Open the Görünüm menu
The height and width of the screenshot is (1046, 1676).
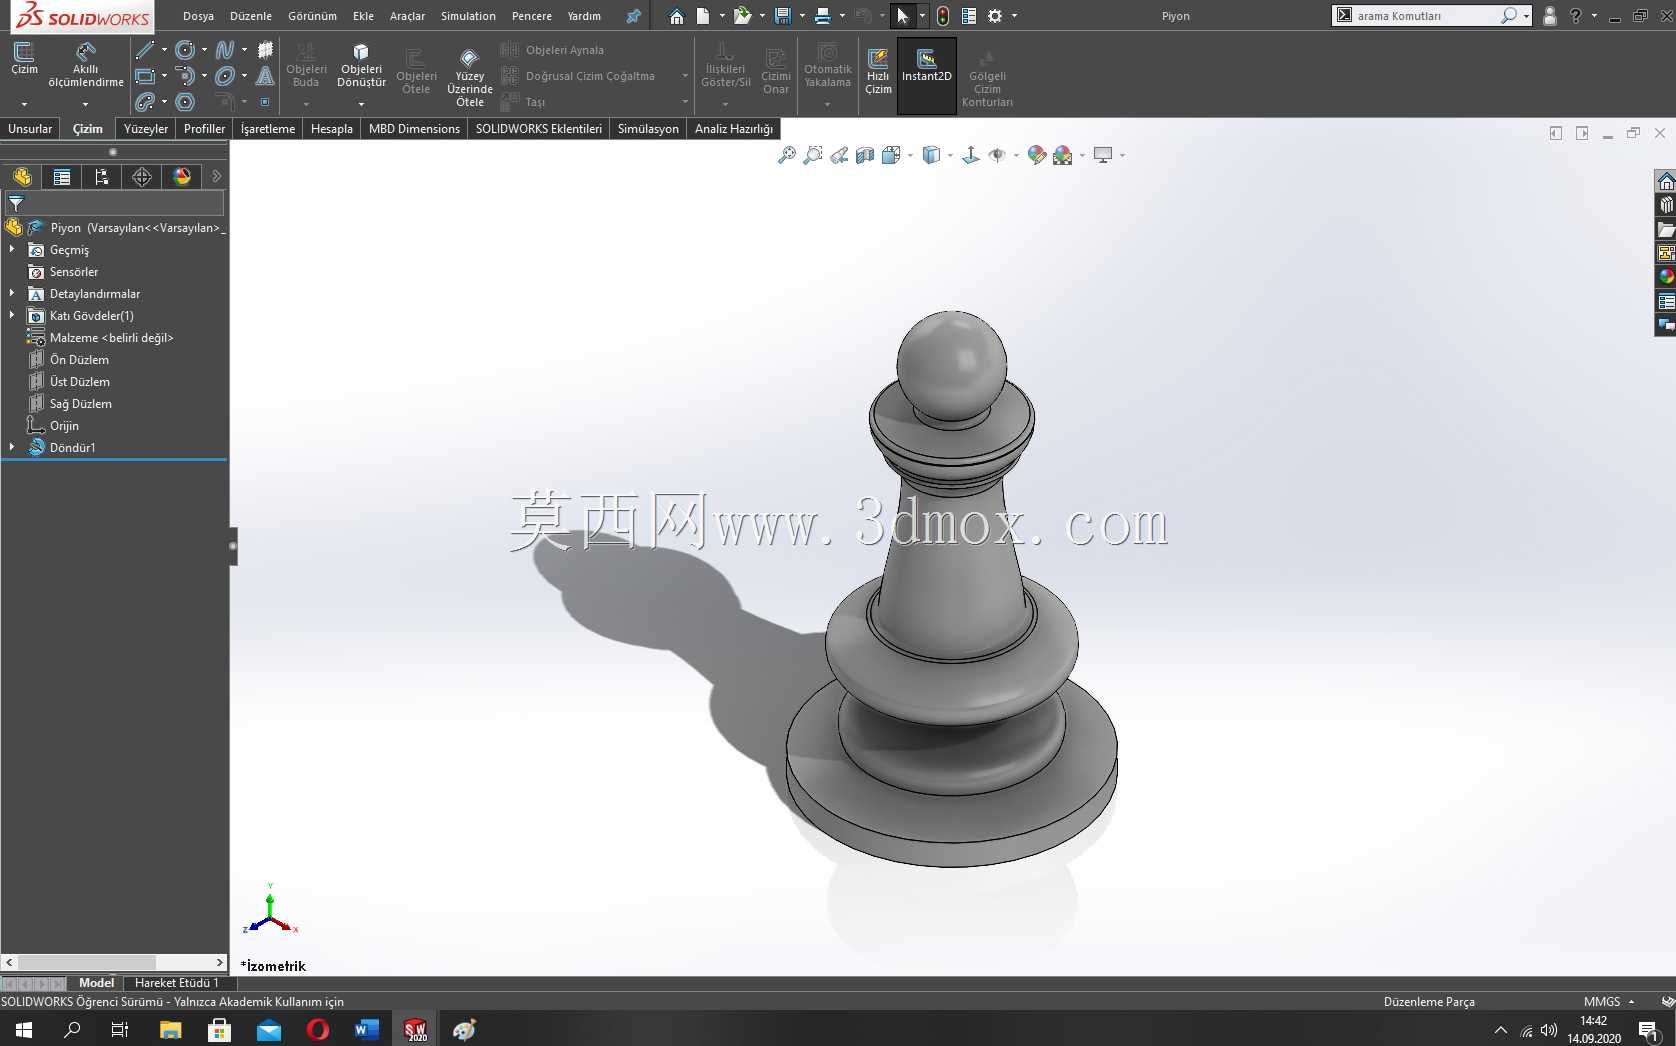[312, 16]
